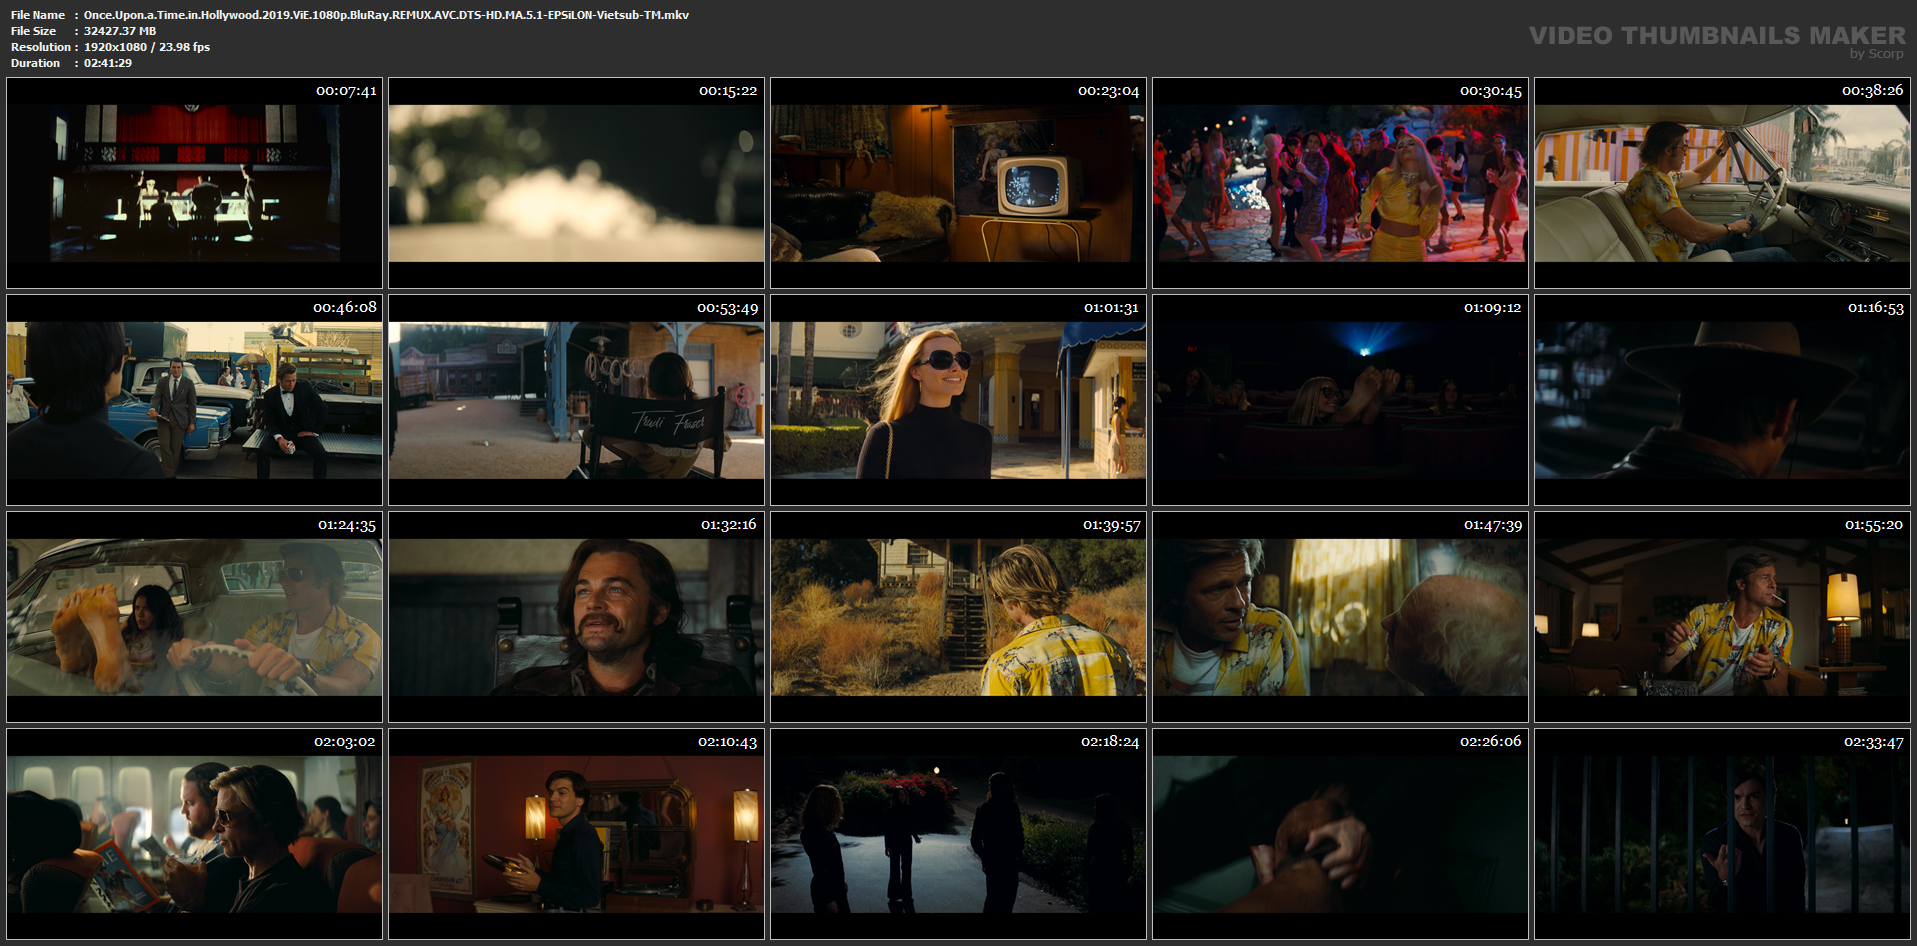Screen dimensions: 1917x946
Task: Click the File Name label
Action: (38, 15)
